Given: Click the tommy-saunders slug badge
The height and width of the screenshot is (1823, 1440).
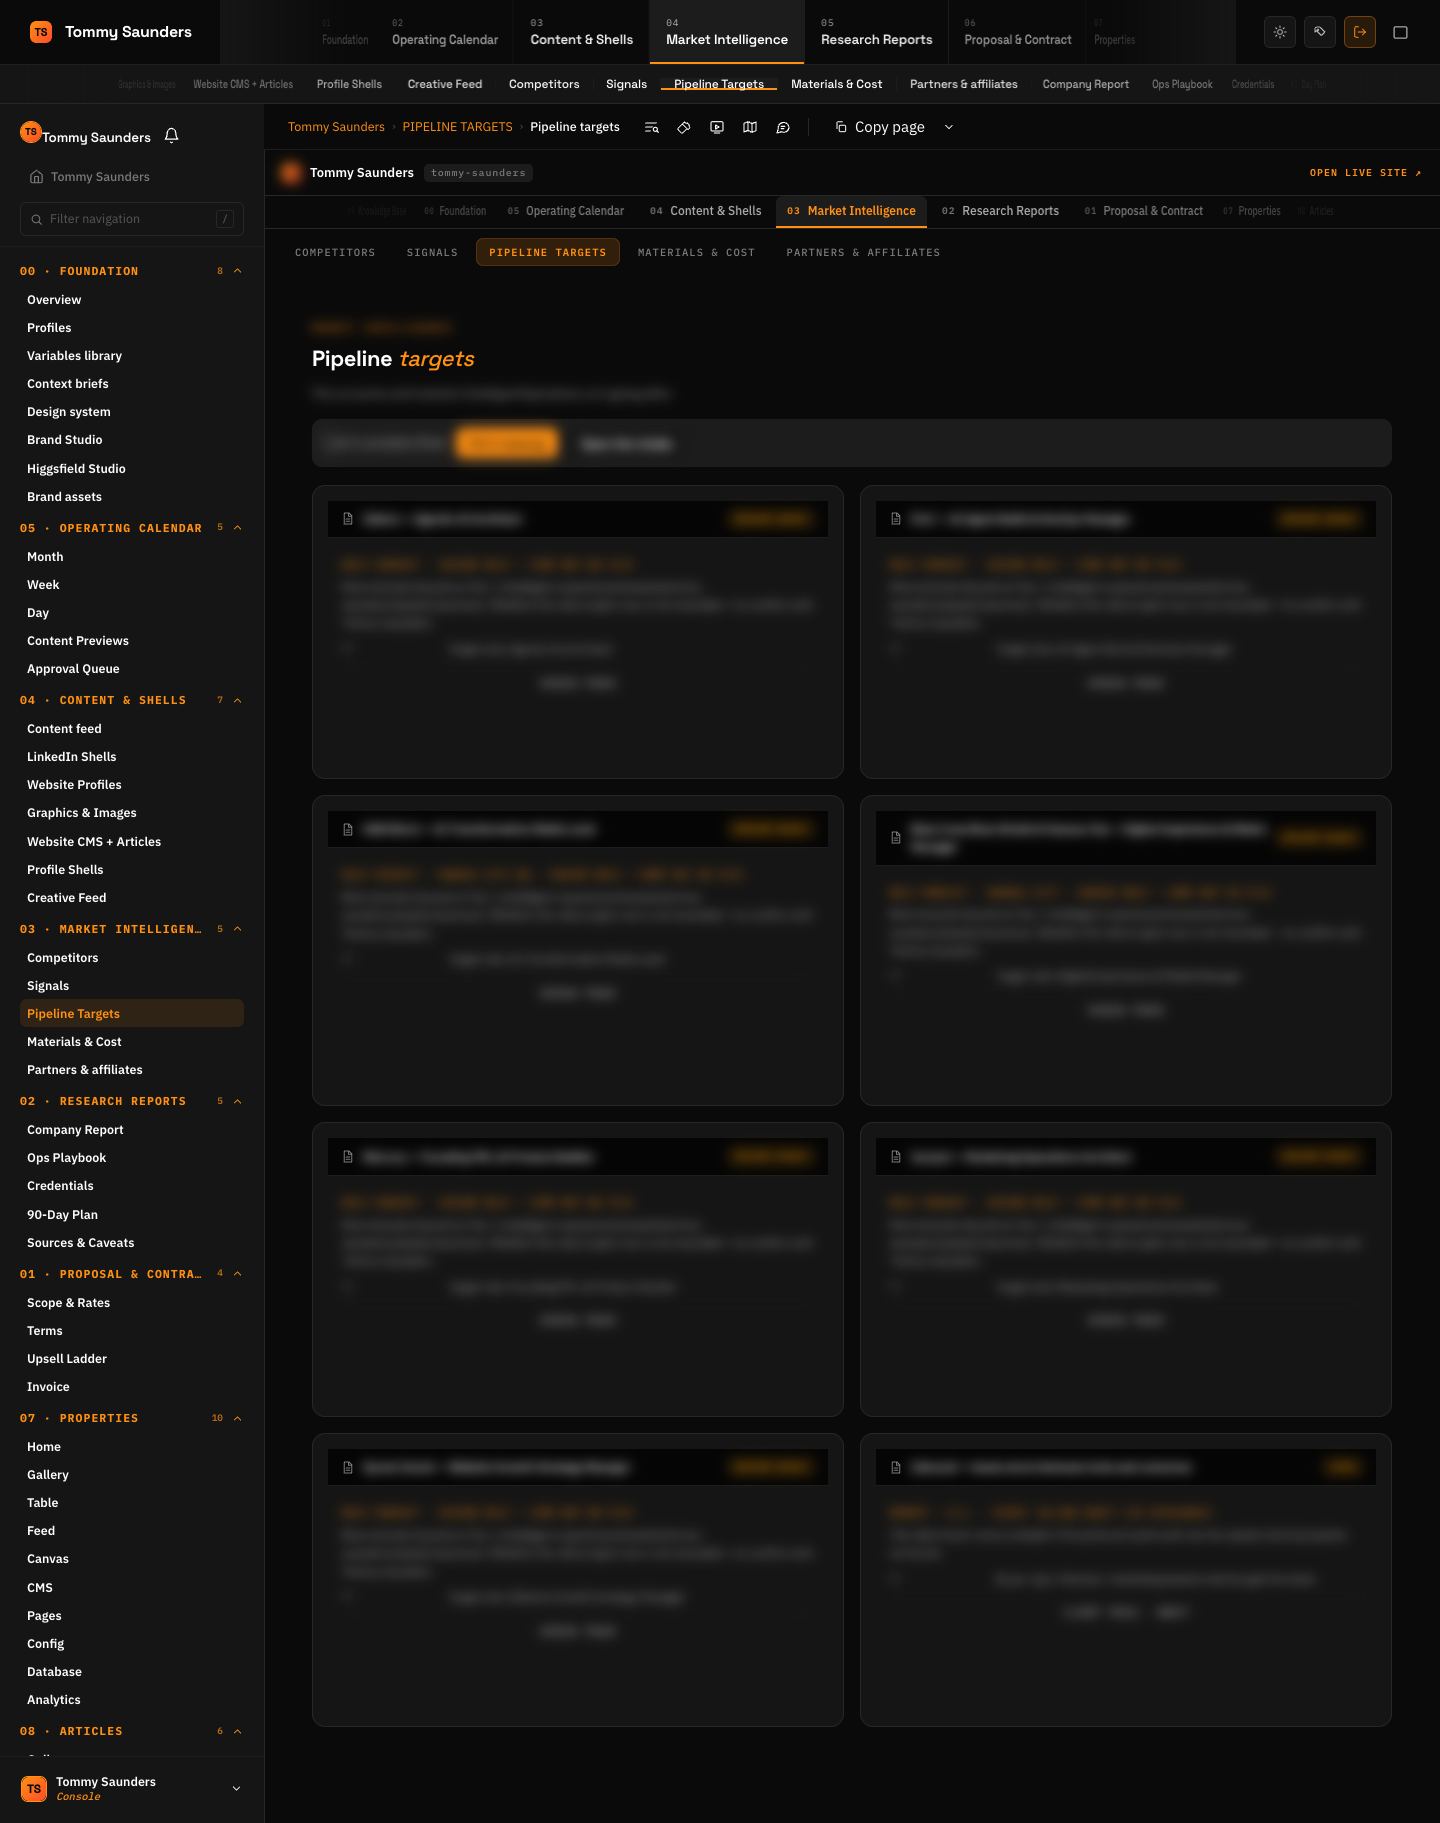Looking at the screenshot, I should click(478, 173).
